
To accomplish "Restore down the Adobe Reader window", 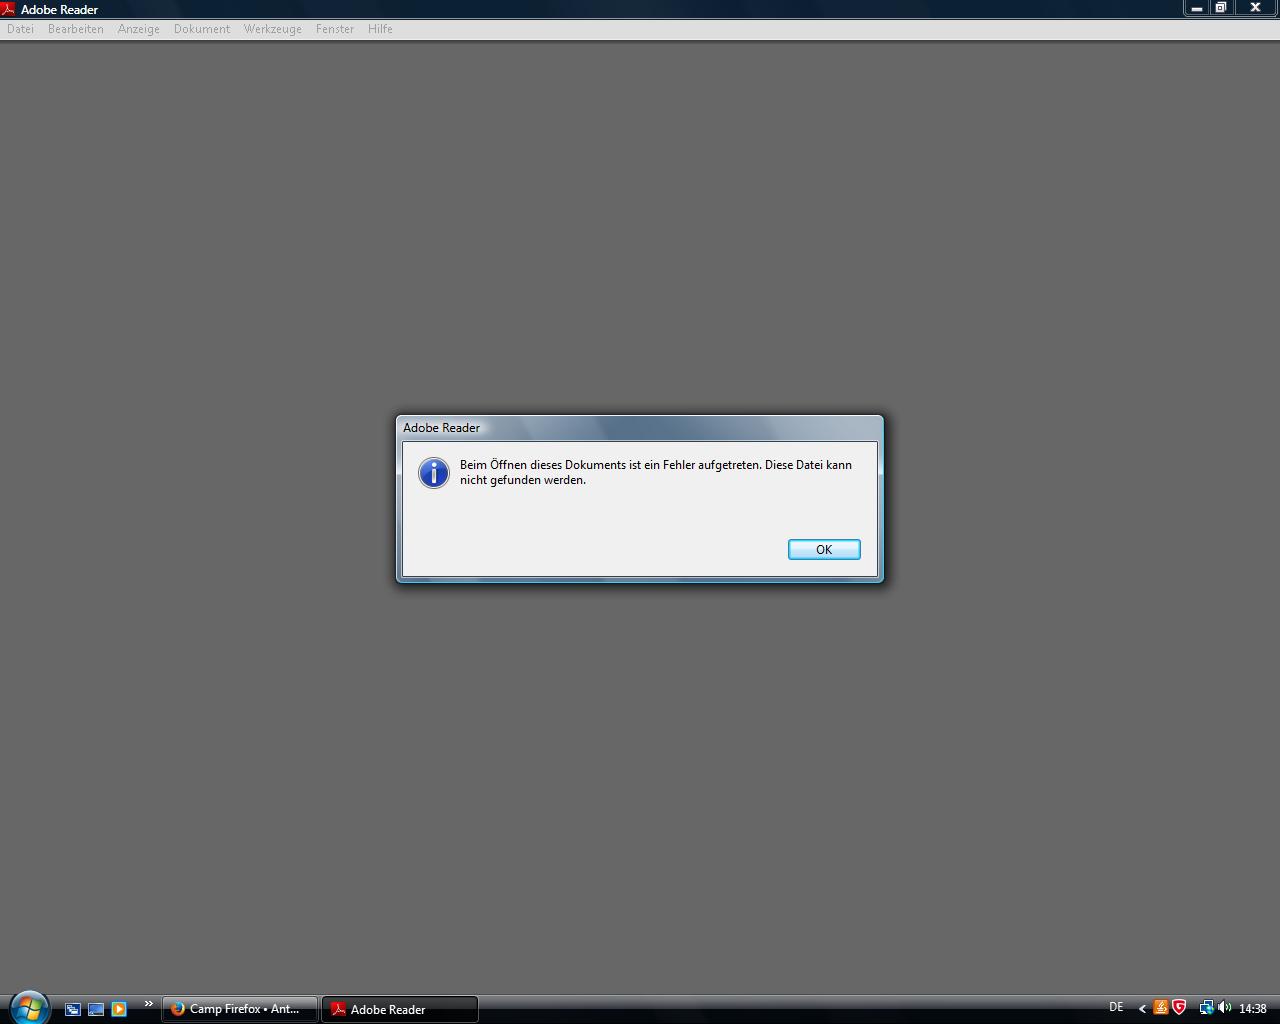I will (1221, 8).
